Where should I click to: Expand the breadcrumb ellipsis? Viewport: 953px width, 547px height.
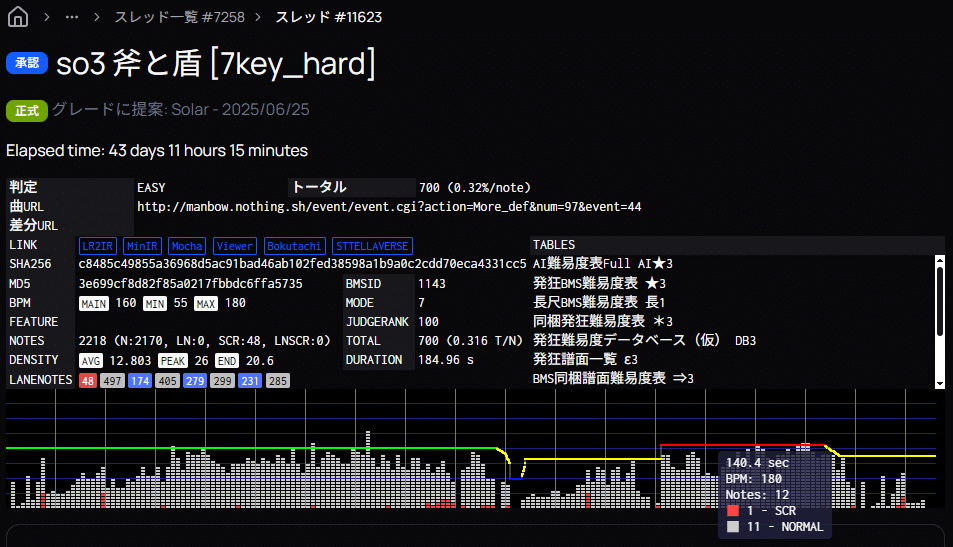pos(72,17)
